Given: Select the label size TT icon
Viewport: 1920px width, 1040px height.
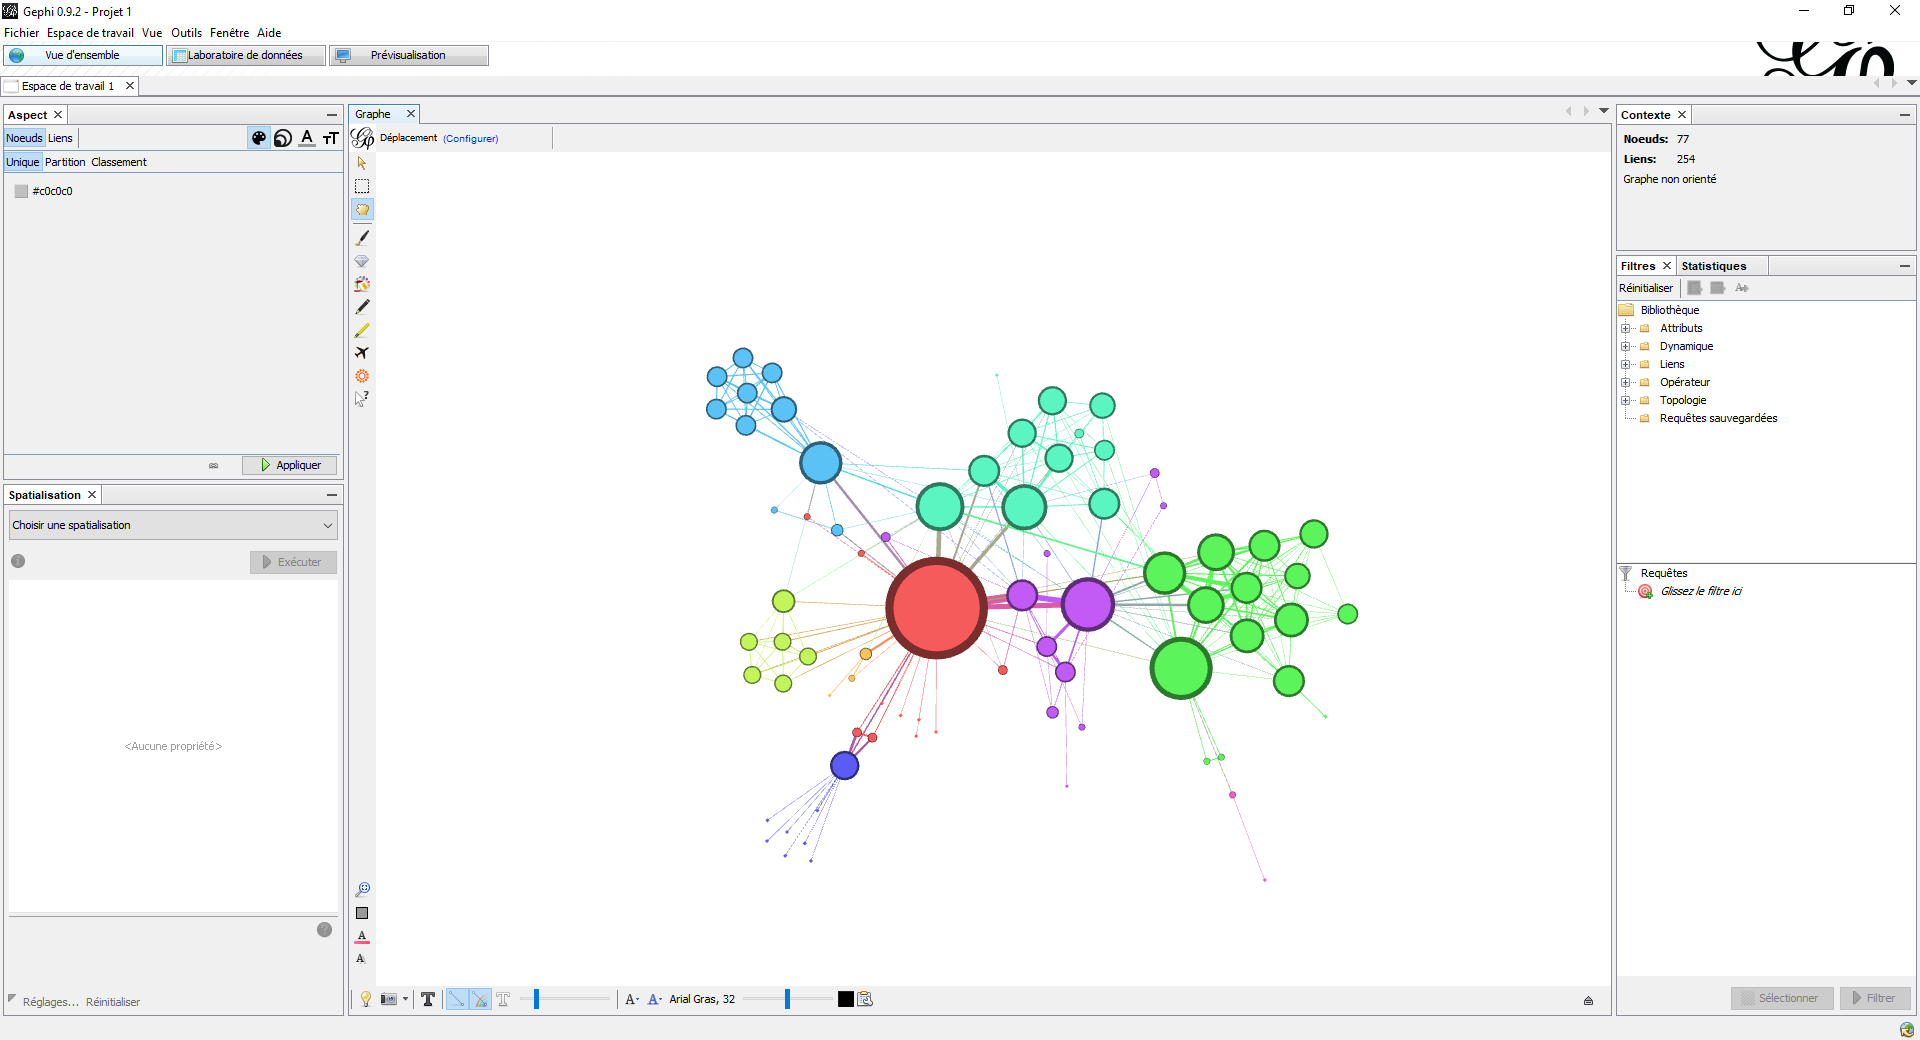Looking at the screenshot, I should tap(331, 138).
